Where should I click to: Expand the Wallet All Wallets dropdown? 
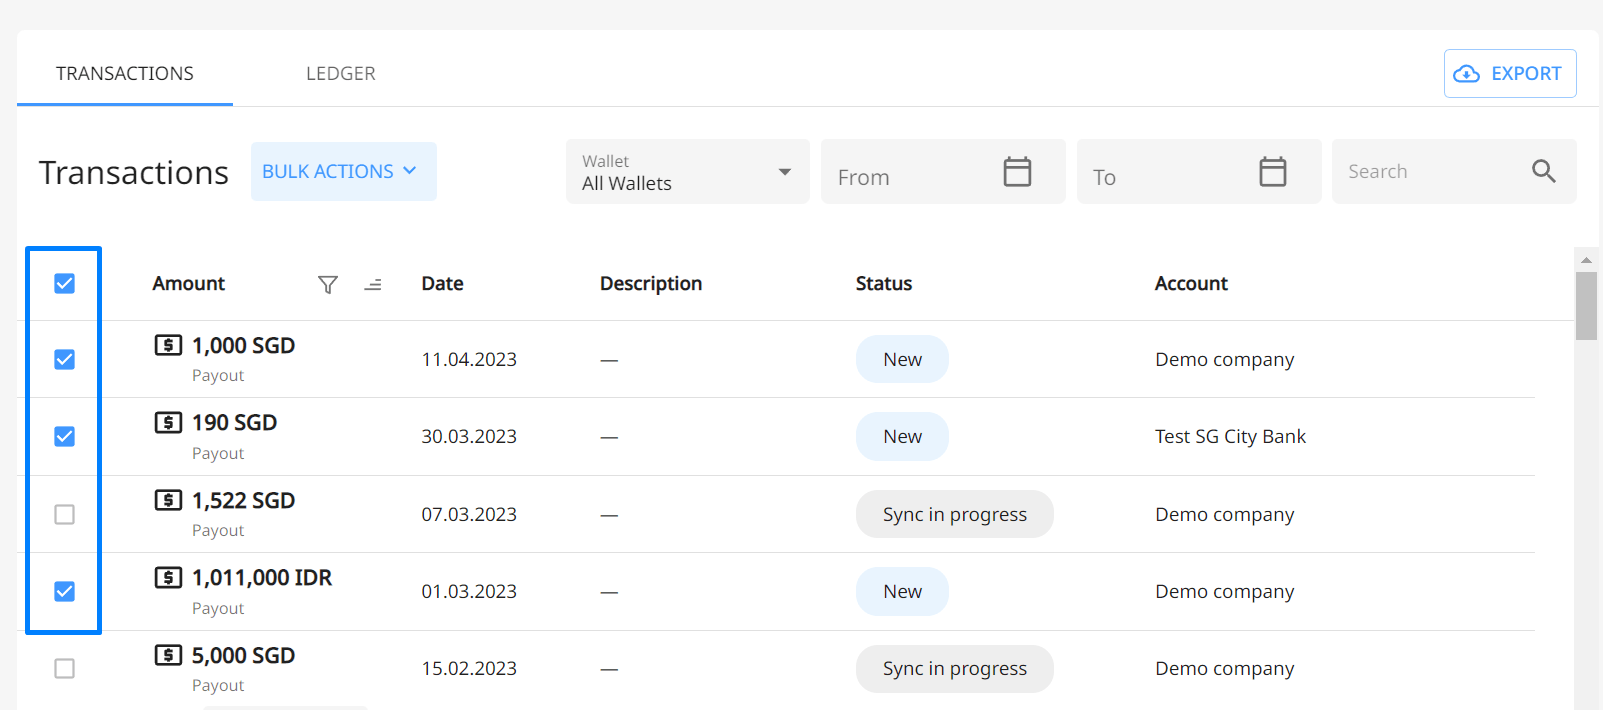pyautogui.click(x=687, y=172)
